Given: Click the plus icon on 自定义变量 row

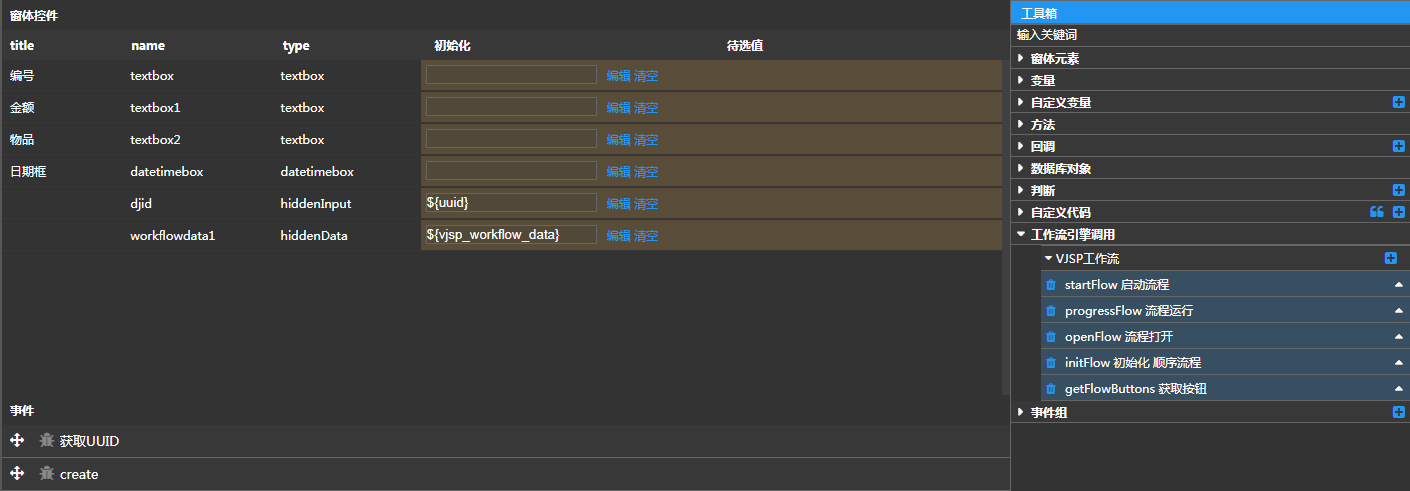Looking at the screenshot, I should [1398, 102].
